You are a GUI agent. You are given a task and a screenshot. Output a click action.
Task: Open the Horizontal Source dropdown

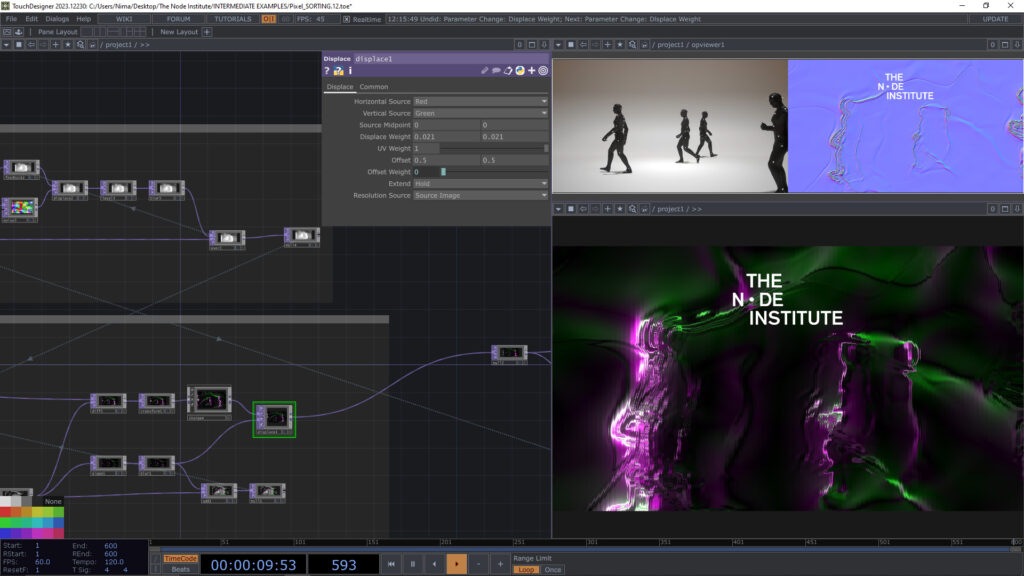click(480, 101)
